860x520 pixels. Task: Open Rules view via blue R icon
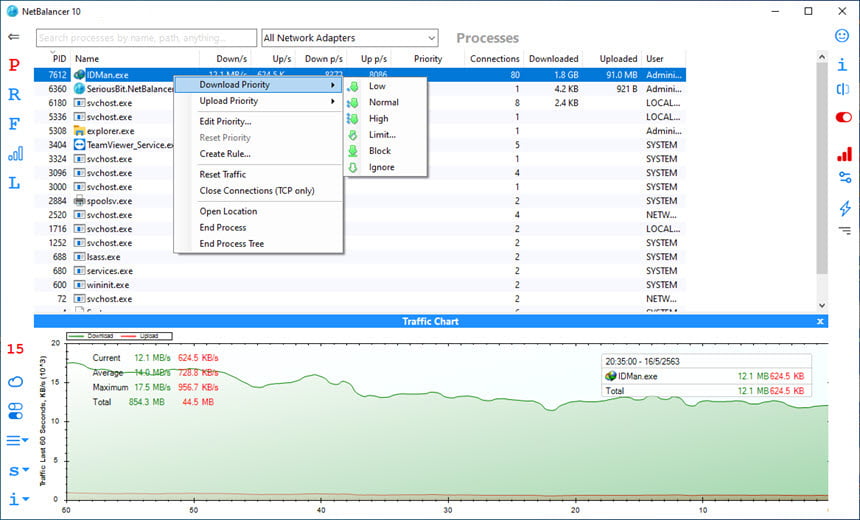coord(15,94)
